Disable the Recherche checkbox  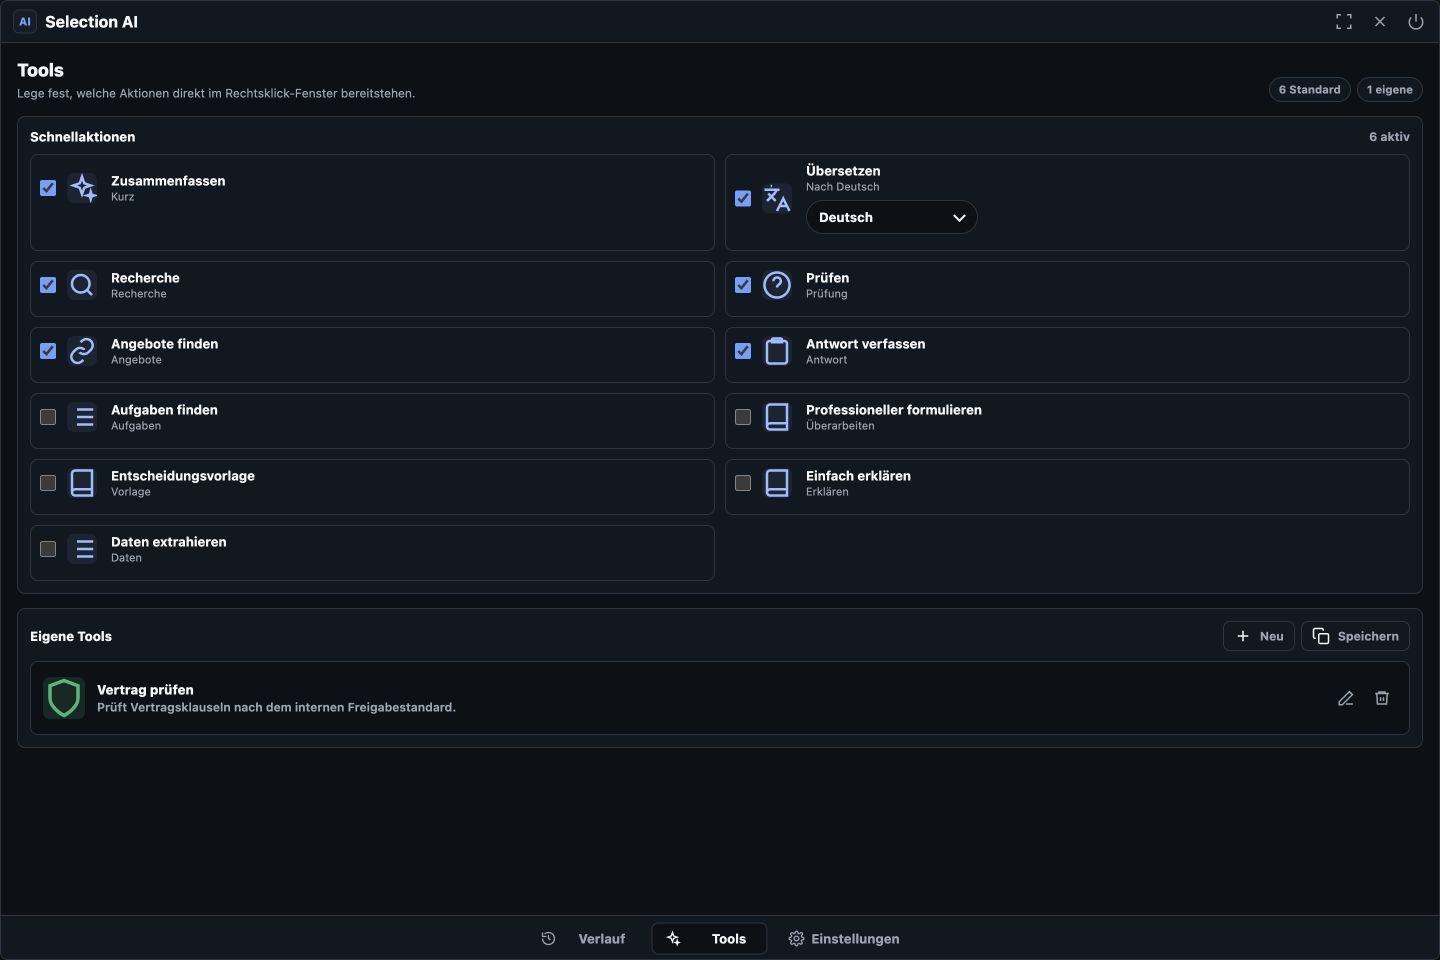48,285
